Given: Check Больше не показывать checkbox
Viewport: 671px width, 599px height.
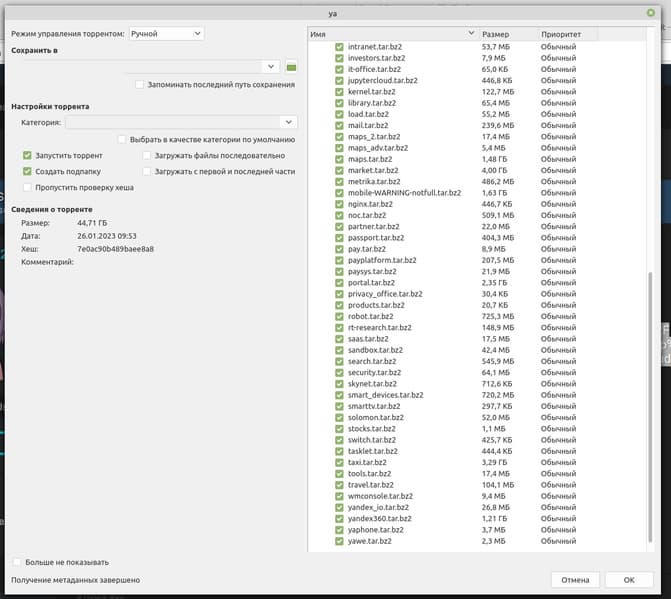Looking at the screenshot, I should [x=17, y=562].
